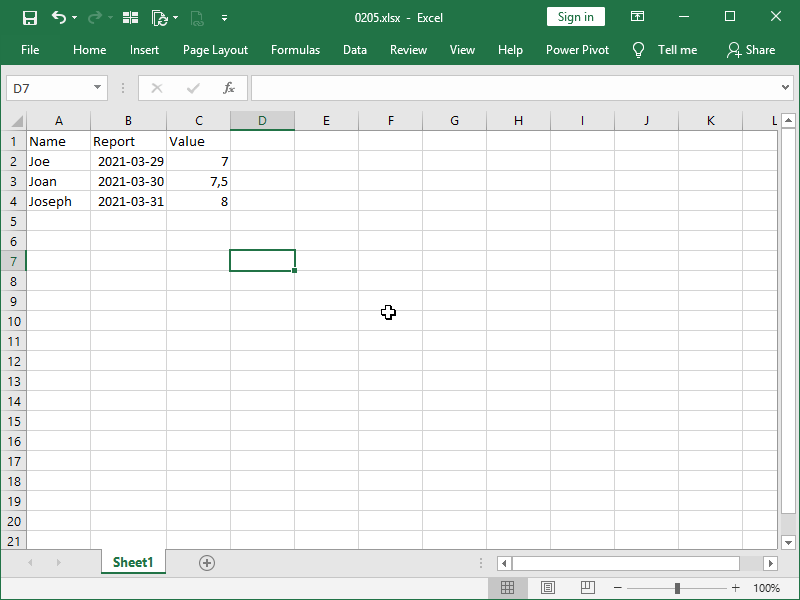
Task: Select Normal view in the status bar
Action: point(507,587)
